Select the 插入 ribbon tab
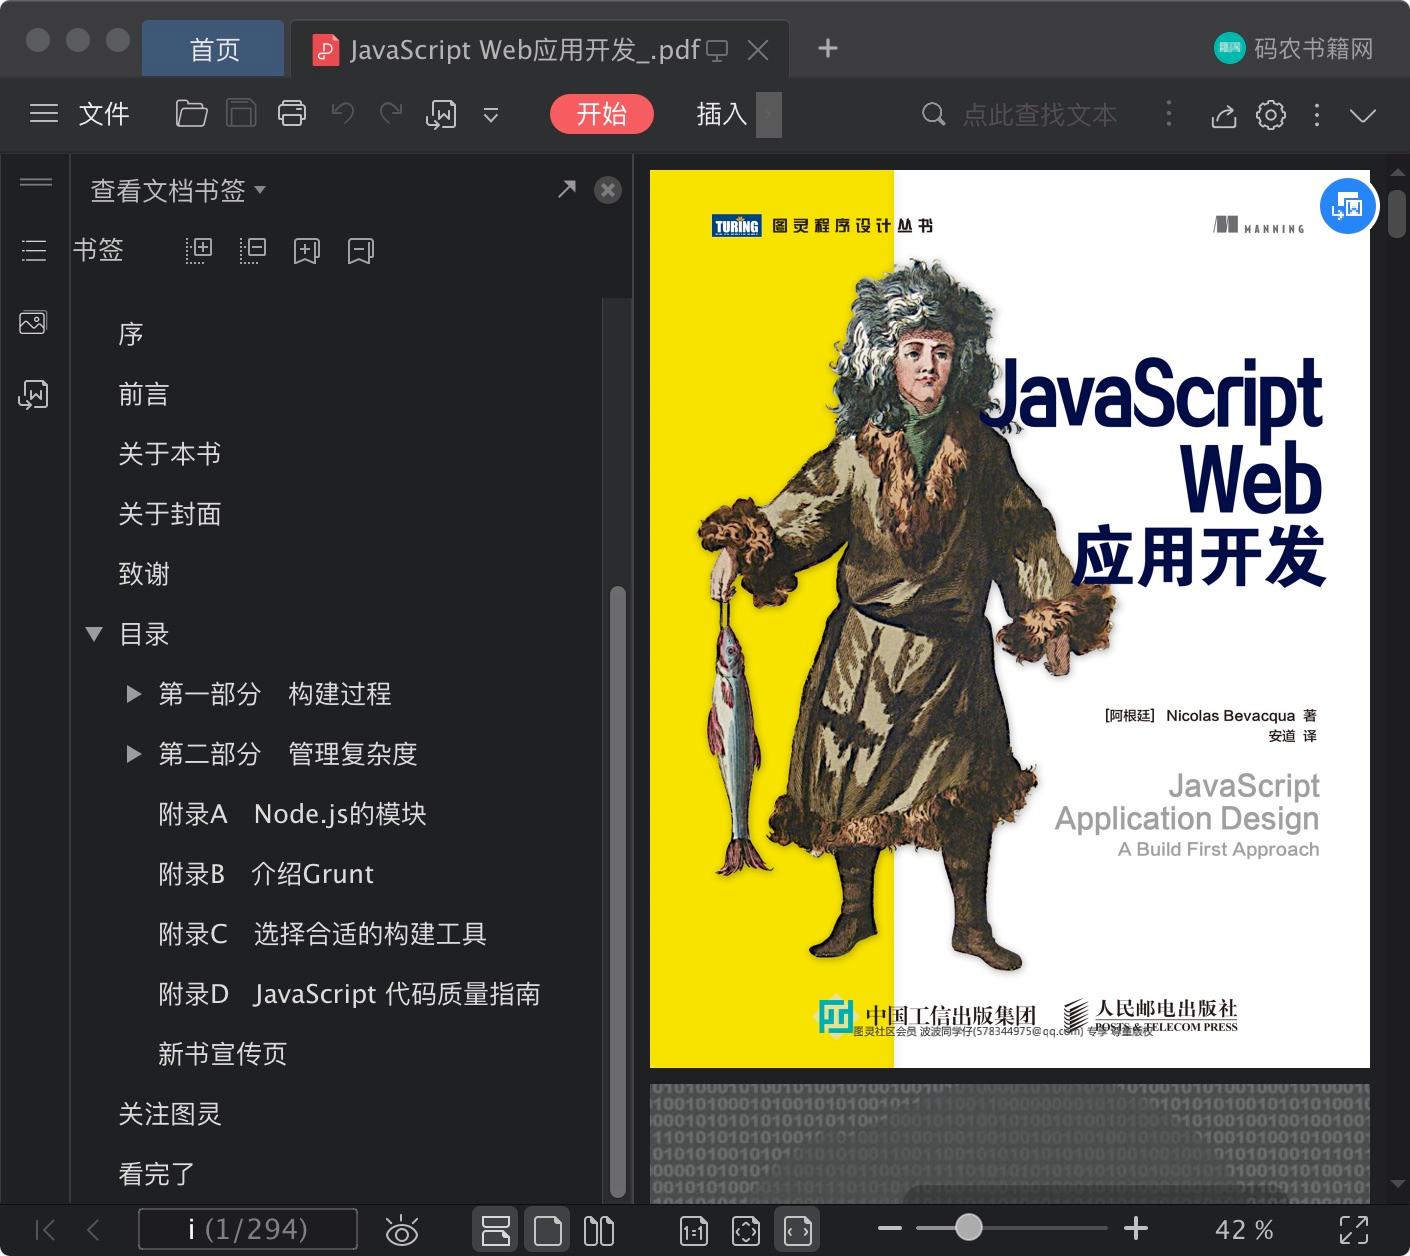Screen dimensions: 1410x1256 click(x=722, y=114)
